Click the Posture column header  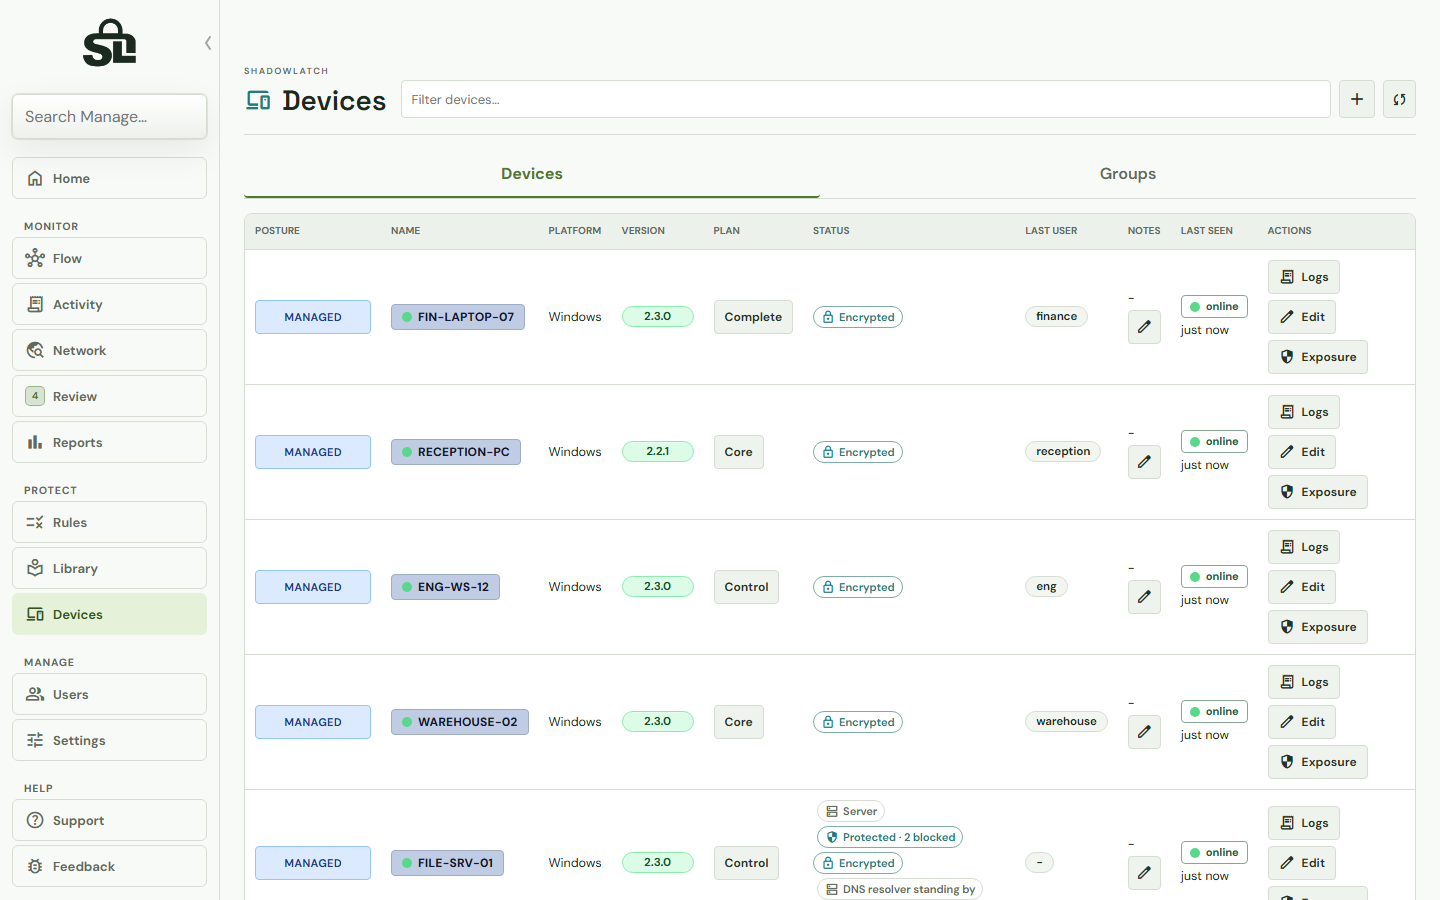(x=277, y=231)
